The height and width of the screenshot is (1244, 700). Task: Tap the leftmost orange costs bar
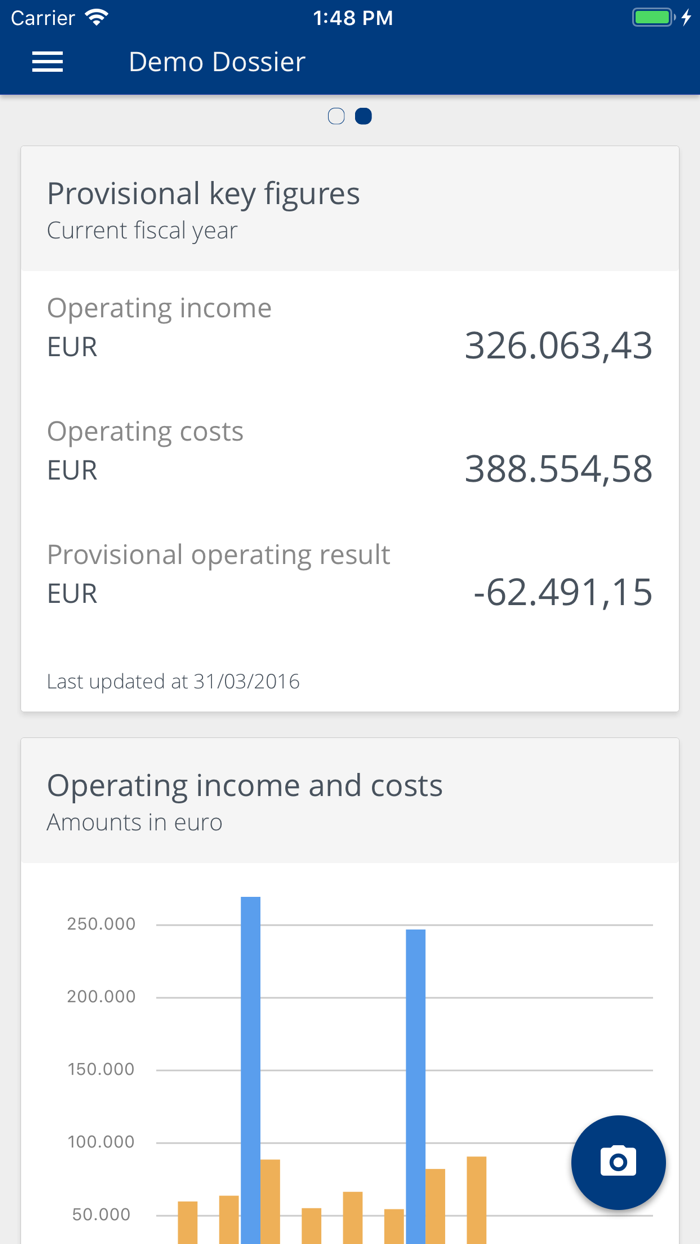(188, 1221)
